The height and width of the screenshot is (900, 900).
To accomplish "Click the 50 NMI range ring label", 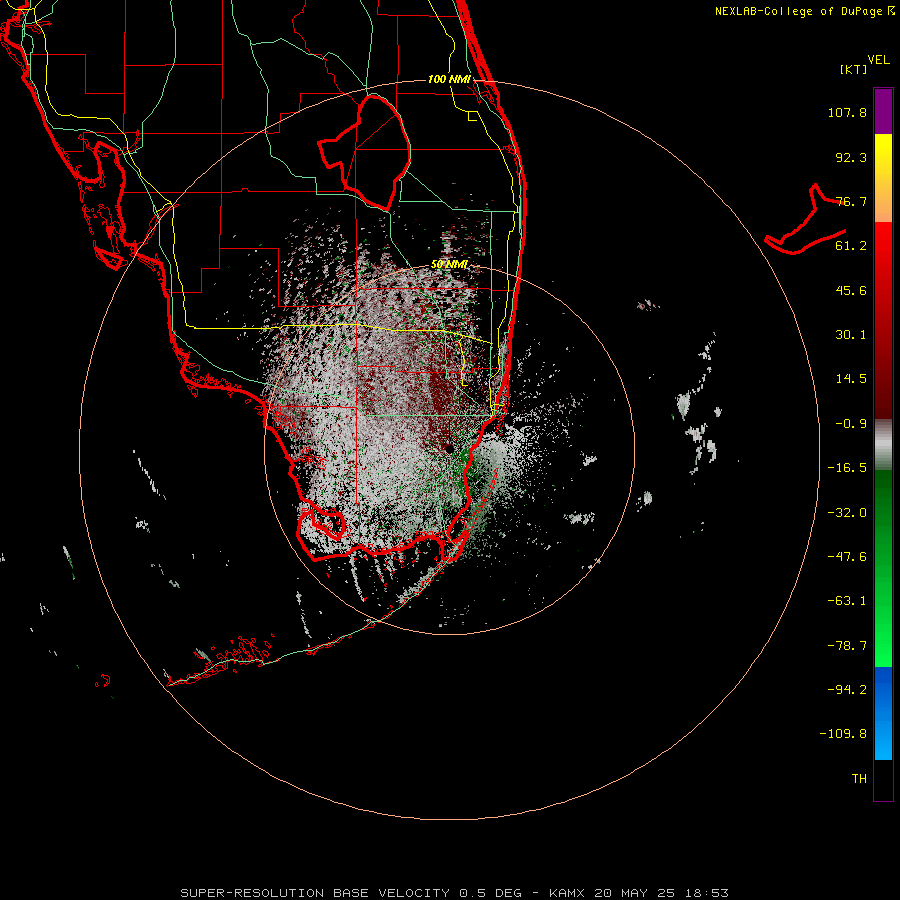I will 449,264.
